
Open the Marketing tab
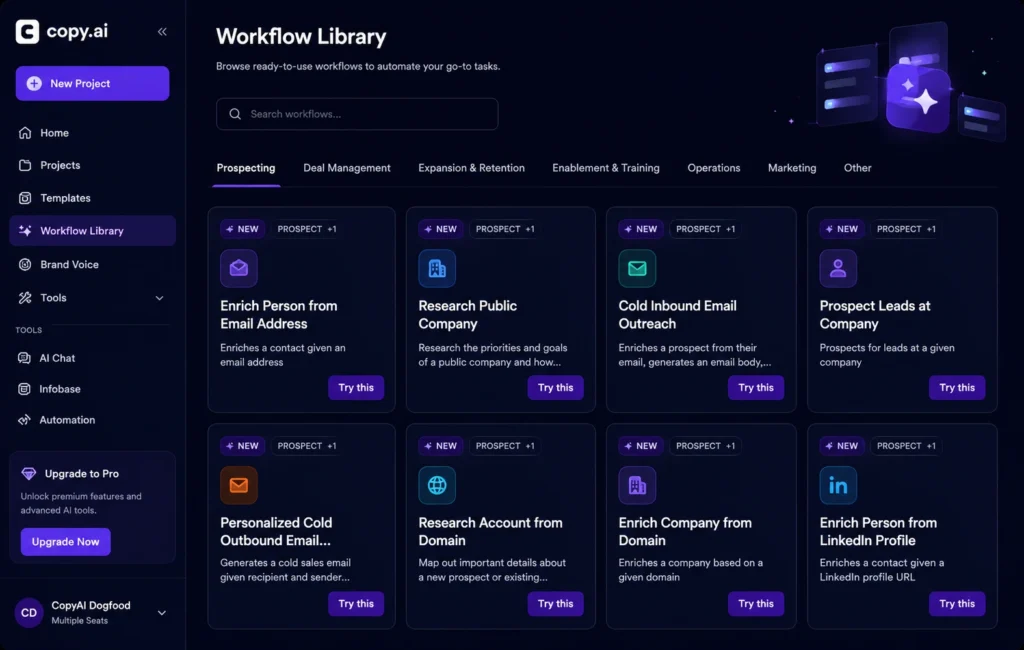click(x=792, y=168)
